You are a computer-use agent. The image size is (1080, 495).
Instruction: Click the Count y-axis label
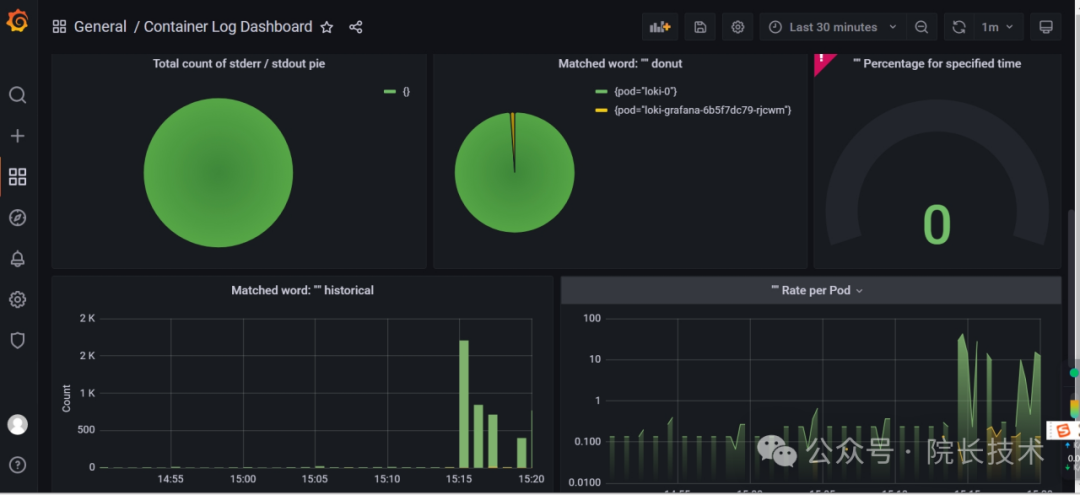click(x=67, y=398)
